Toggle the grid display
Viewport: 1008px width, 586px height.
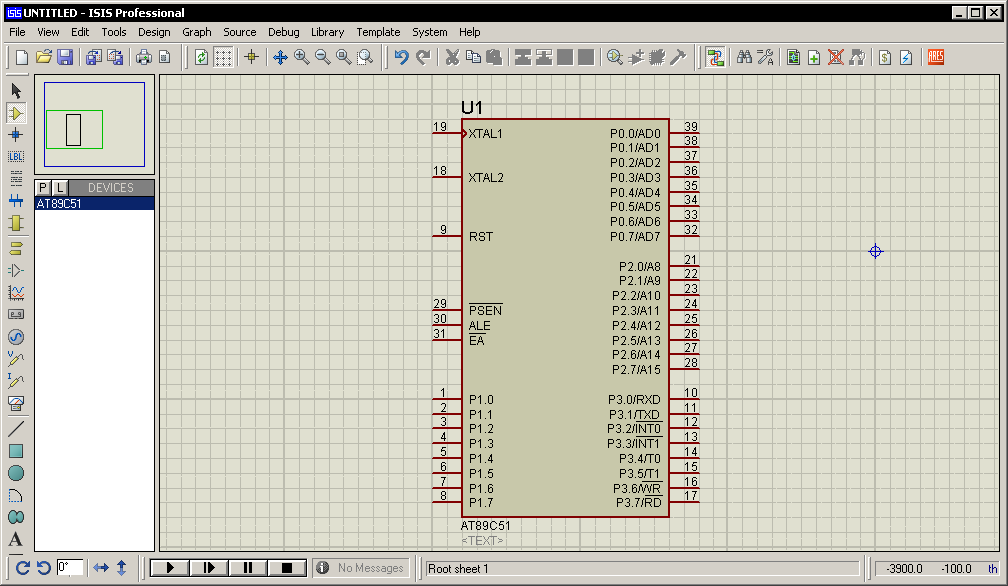pos(223,57)
